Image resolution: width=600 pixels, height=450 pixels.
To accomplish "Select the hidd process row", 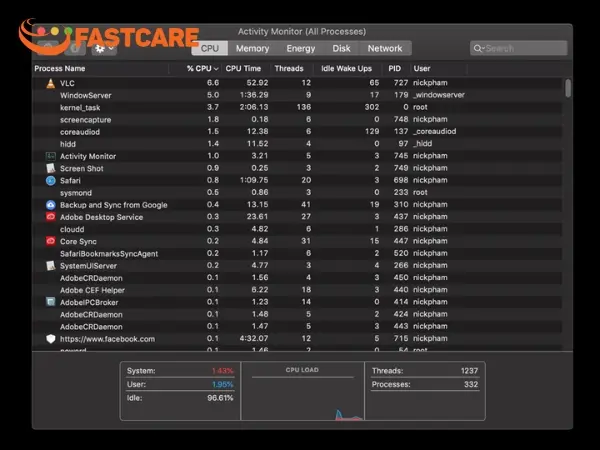I will click(298, 144).
